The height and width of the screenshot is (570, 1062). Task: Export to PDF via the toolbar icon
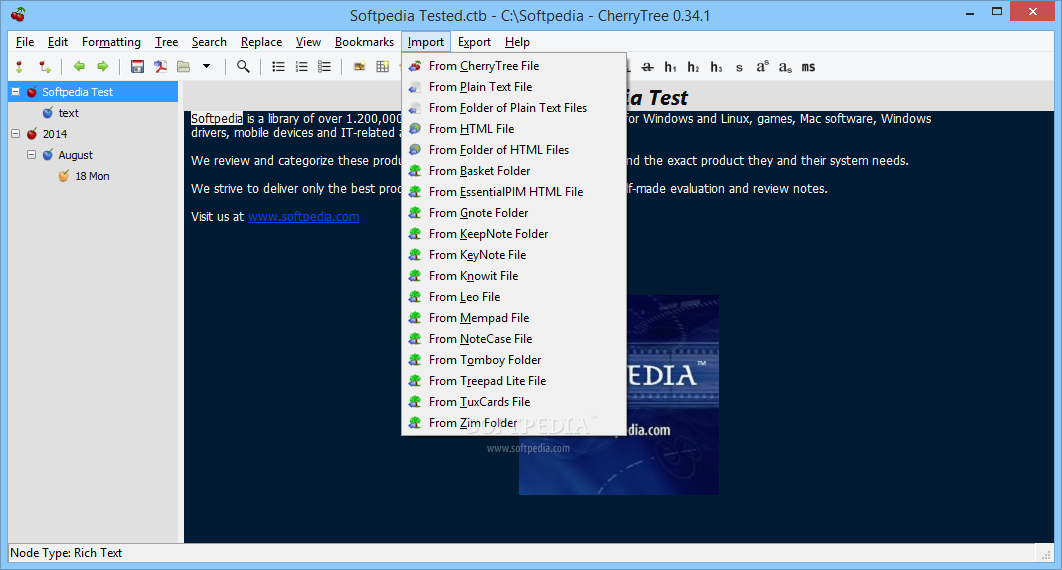(x=161, y=66)
